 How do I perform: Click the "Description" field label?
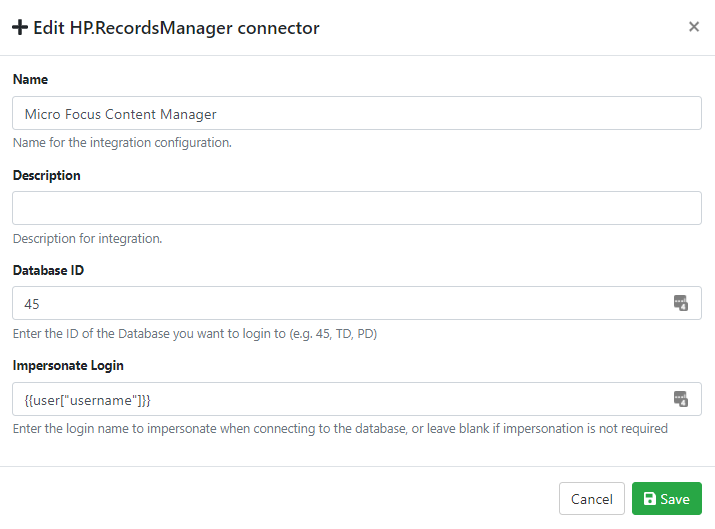(46, 175)
